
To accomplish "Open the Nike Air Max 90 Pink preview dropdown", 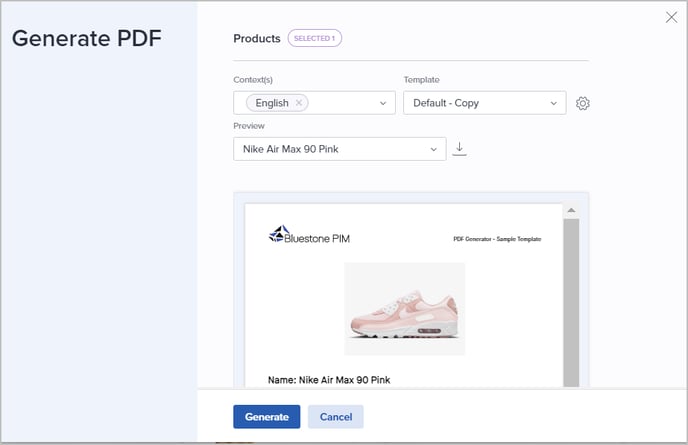I will pos(339,149).
